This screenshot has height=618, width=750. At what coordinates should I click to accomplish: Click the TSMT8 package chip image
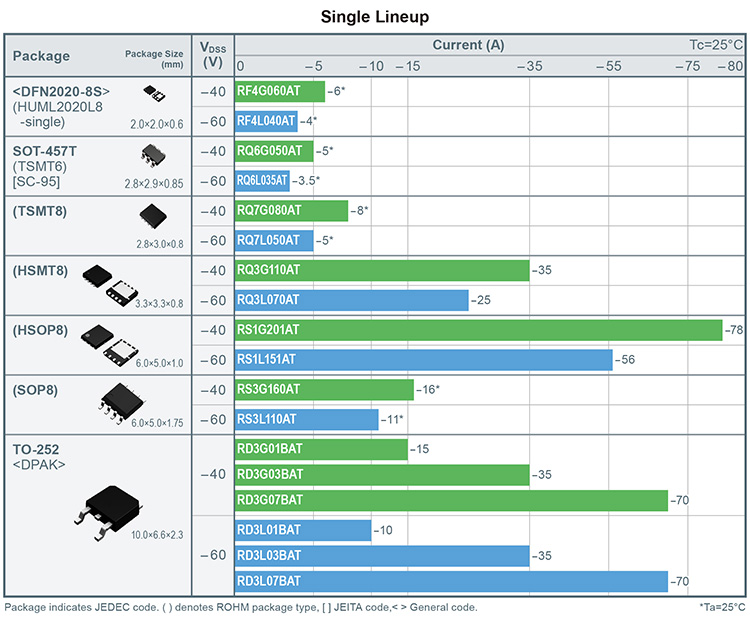(153, 216)
